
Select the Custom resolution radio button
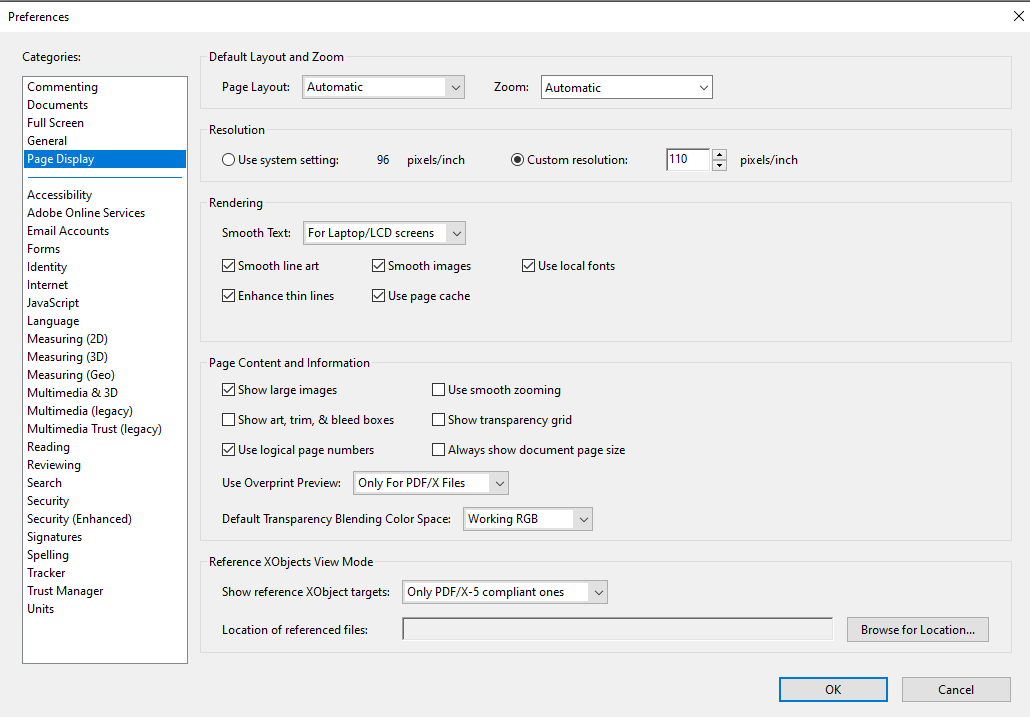(x=518, y=159)
